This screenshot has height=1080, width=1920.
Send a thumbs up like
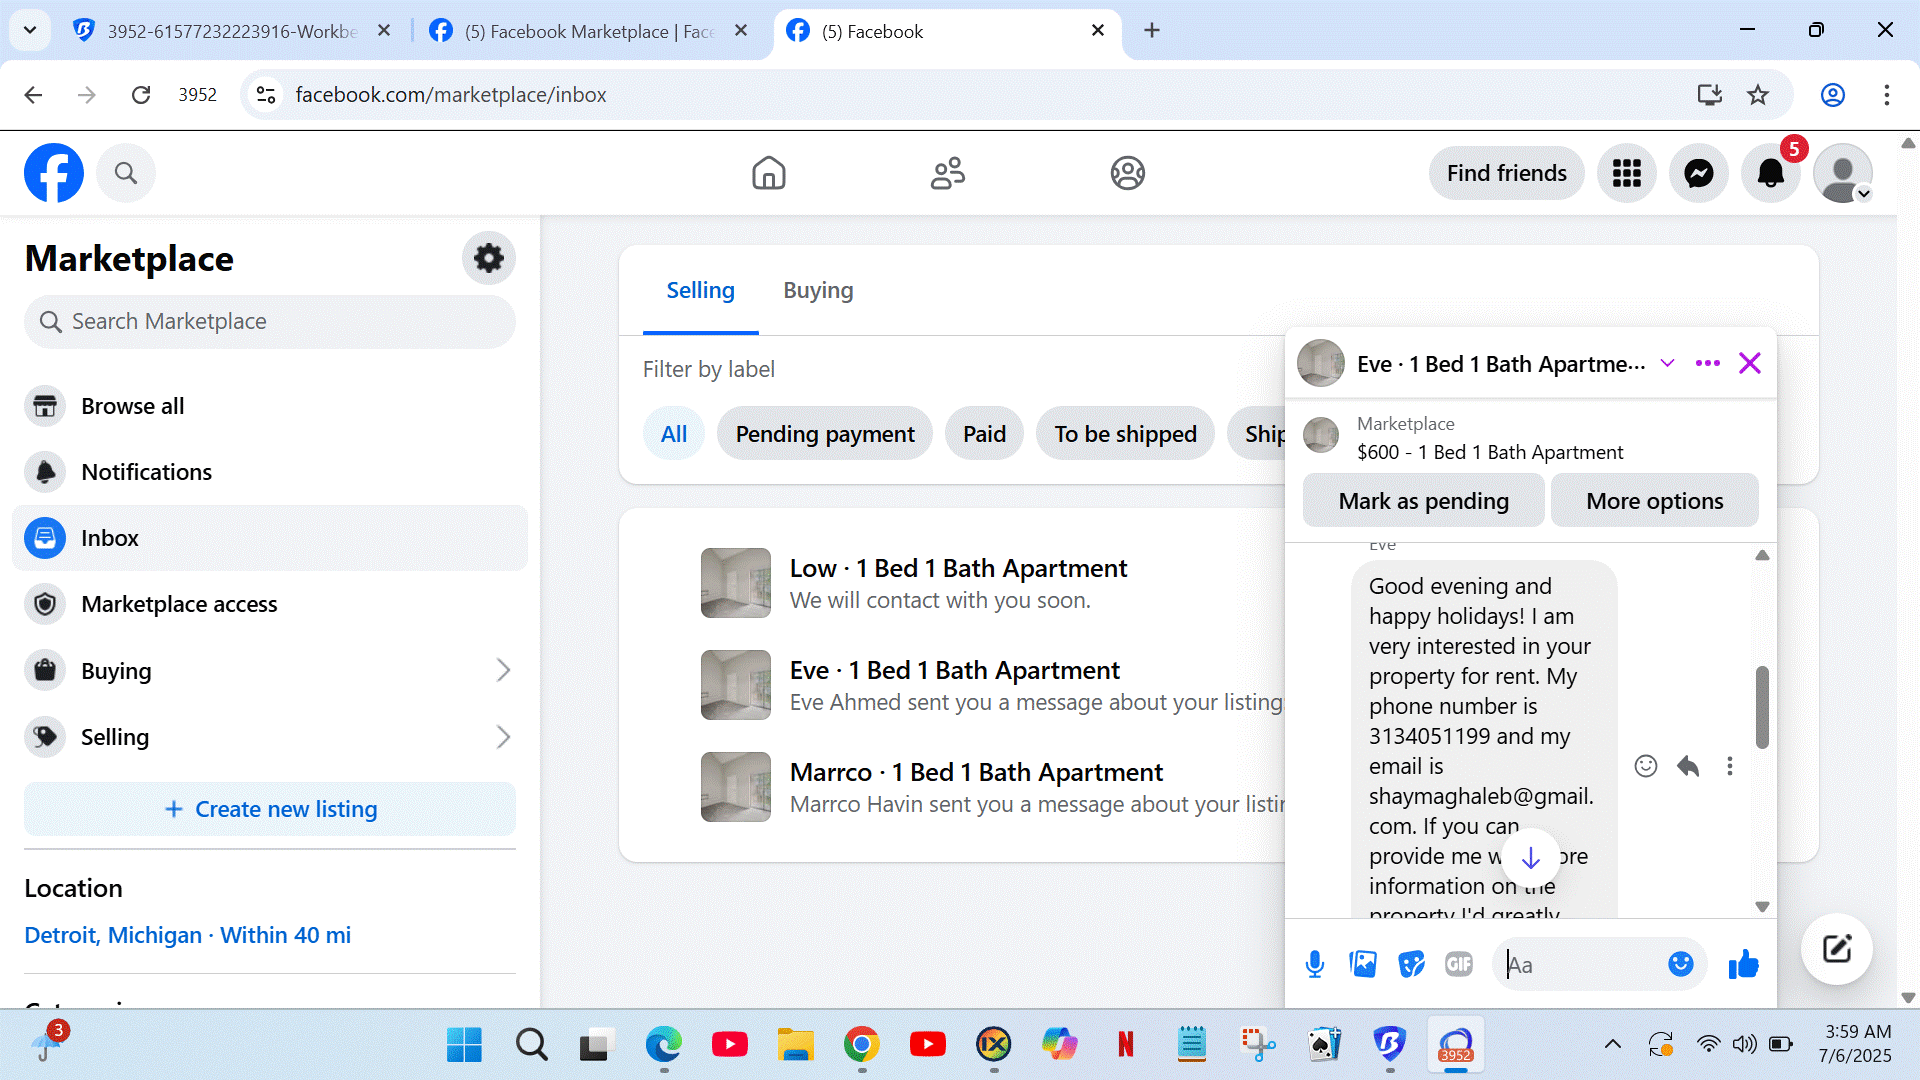1743,964
